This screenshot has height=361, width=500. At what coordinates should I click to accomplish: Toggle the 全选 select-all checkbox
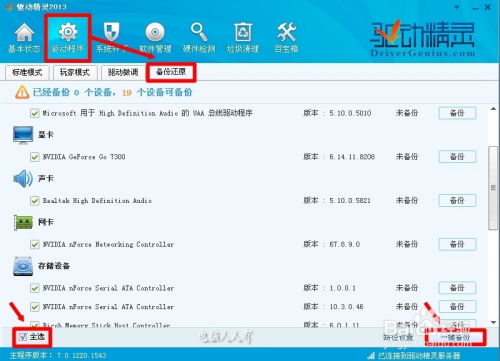(x=23, y=337)
